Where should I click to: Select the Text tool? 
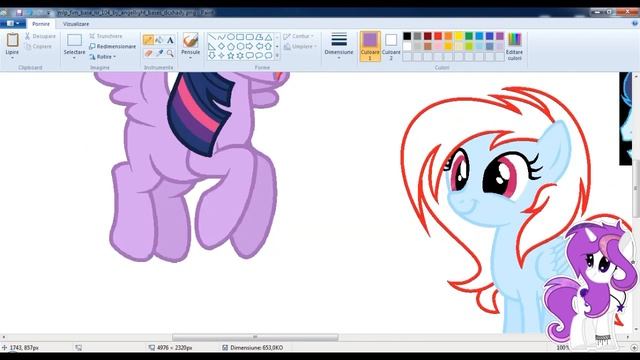[170, 40]
